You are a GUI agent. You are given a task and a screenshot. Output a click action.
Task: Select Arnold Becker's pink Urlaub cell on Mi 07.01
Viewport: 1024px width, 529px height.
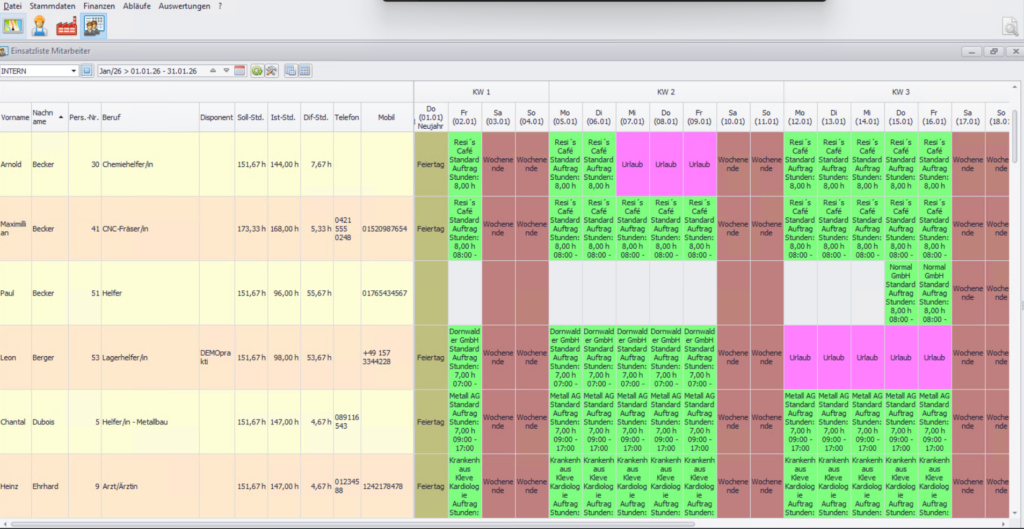click(632, 164)
